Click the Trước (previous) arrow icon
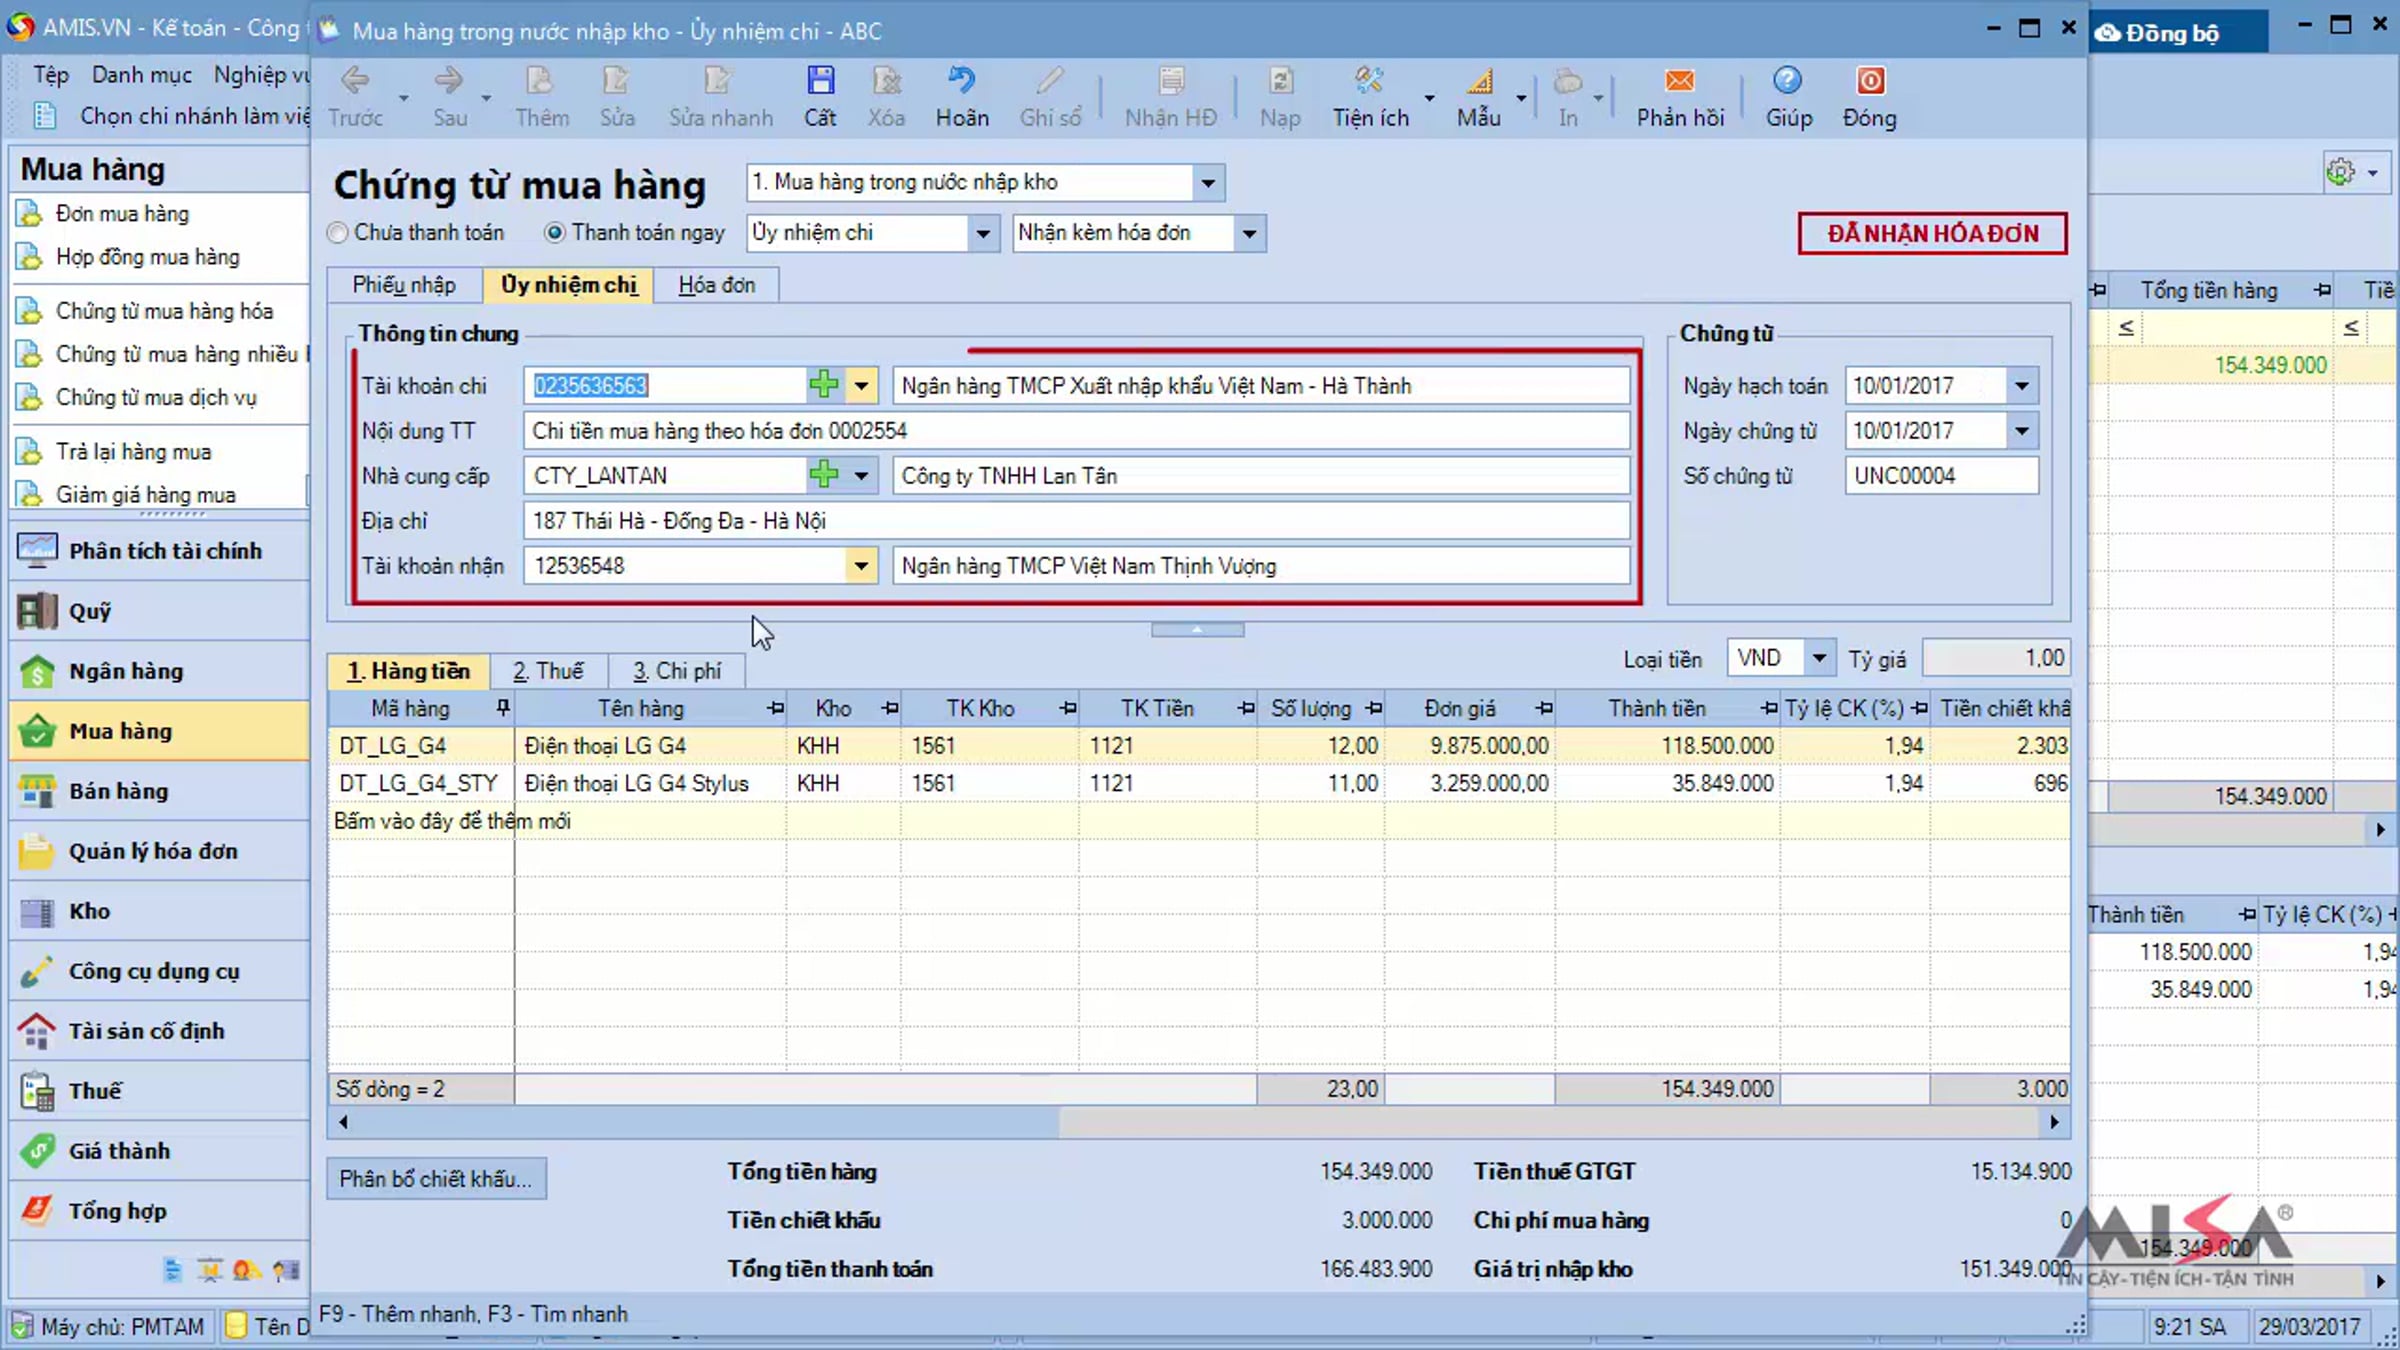Screen dimensions: 2400x1350 [x=355, y=81]
